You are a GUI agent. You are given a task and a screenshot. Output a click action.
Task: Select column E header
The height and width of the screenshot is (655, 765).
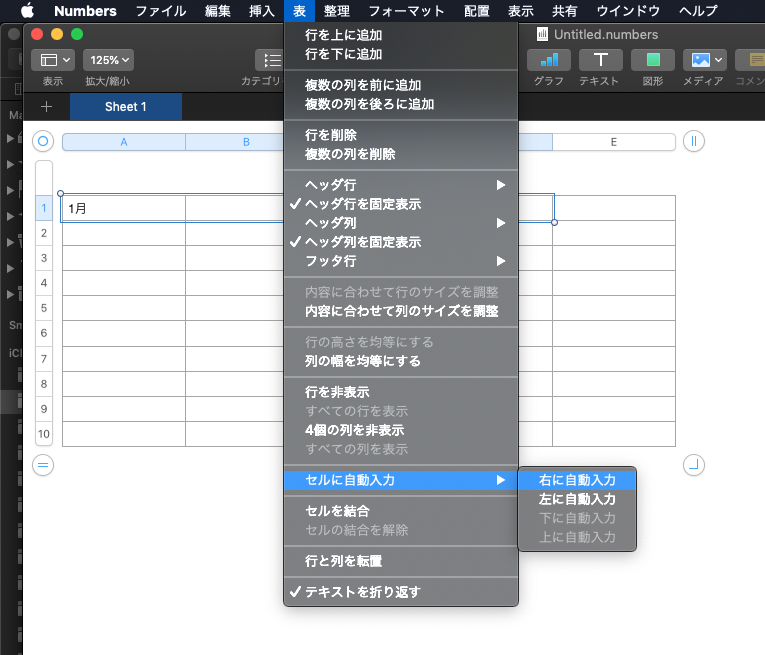tap(614, 142)
